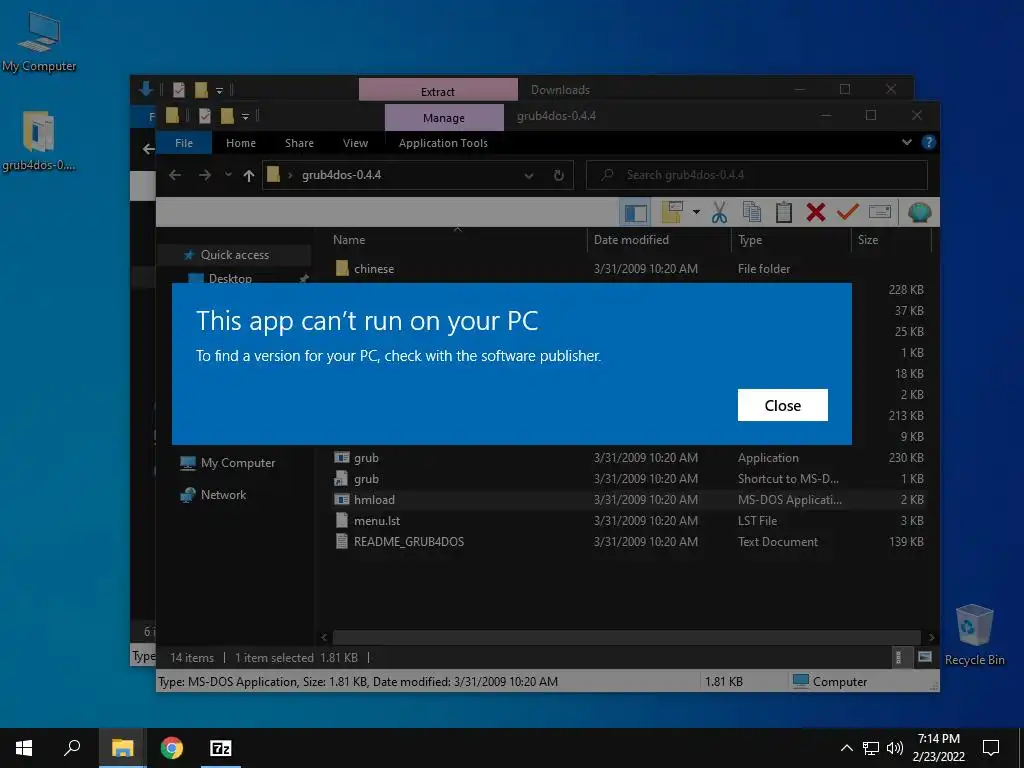Open 7-Zip from the taskbar

[221, 748]
